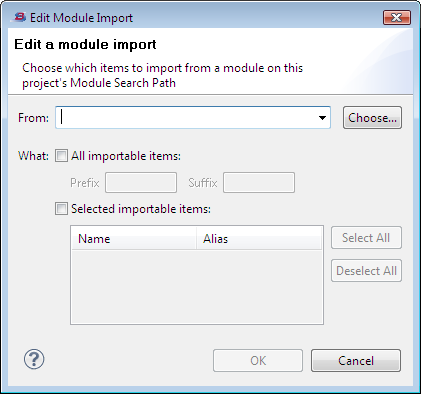Click the help question mark icon
This screenshot has height=394, width=421.
point(34,359)
